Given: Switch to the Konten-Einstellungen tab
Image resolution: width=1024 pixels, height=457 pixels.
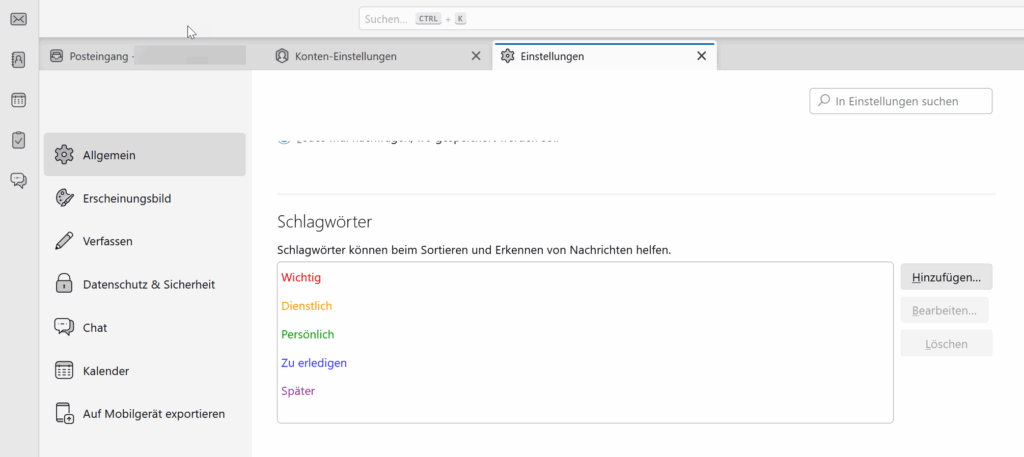Looking at the screenshot, I should pyautogui.click(x=358, y=56).
